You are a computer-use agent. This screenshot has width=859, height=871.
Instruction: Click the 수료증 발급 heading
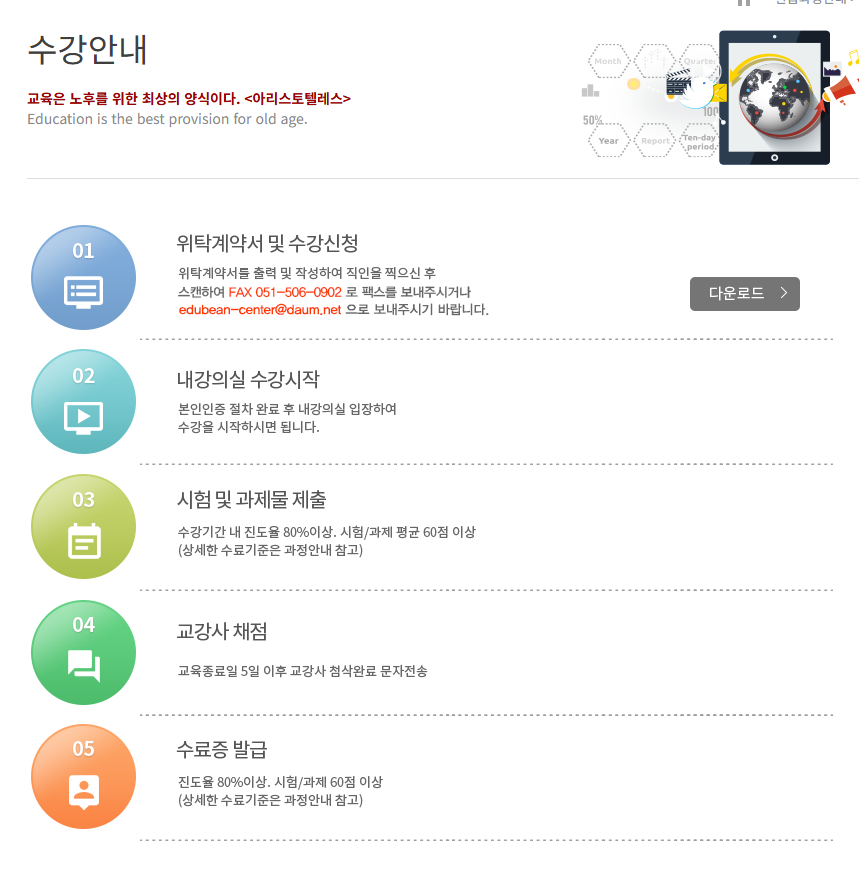pos(222,749)
